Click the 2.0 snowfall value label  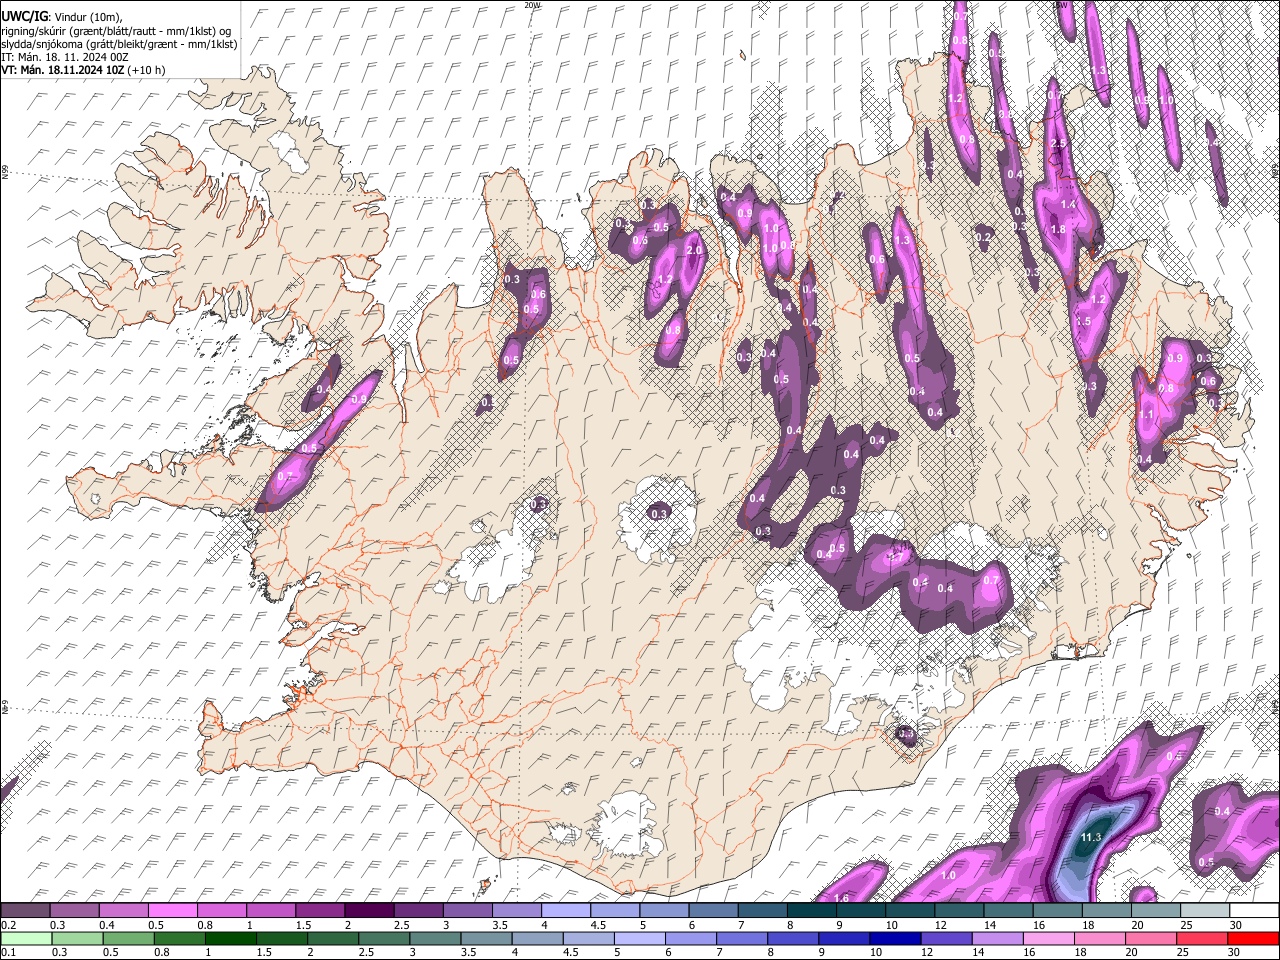click(x=693, y=250)
